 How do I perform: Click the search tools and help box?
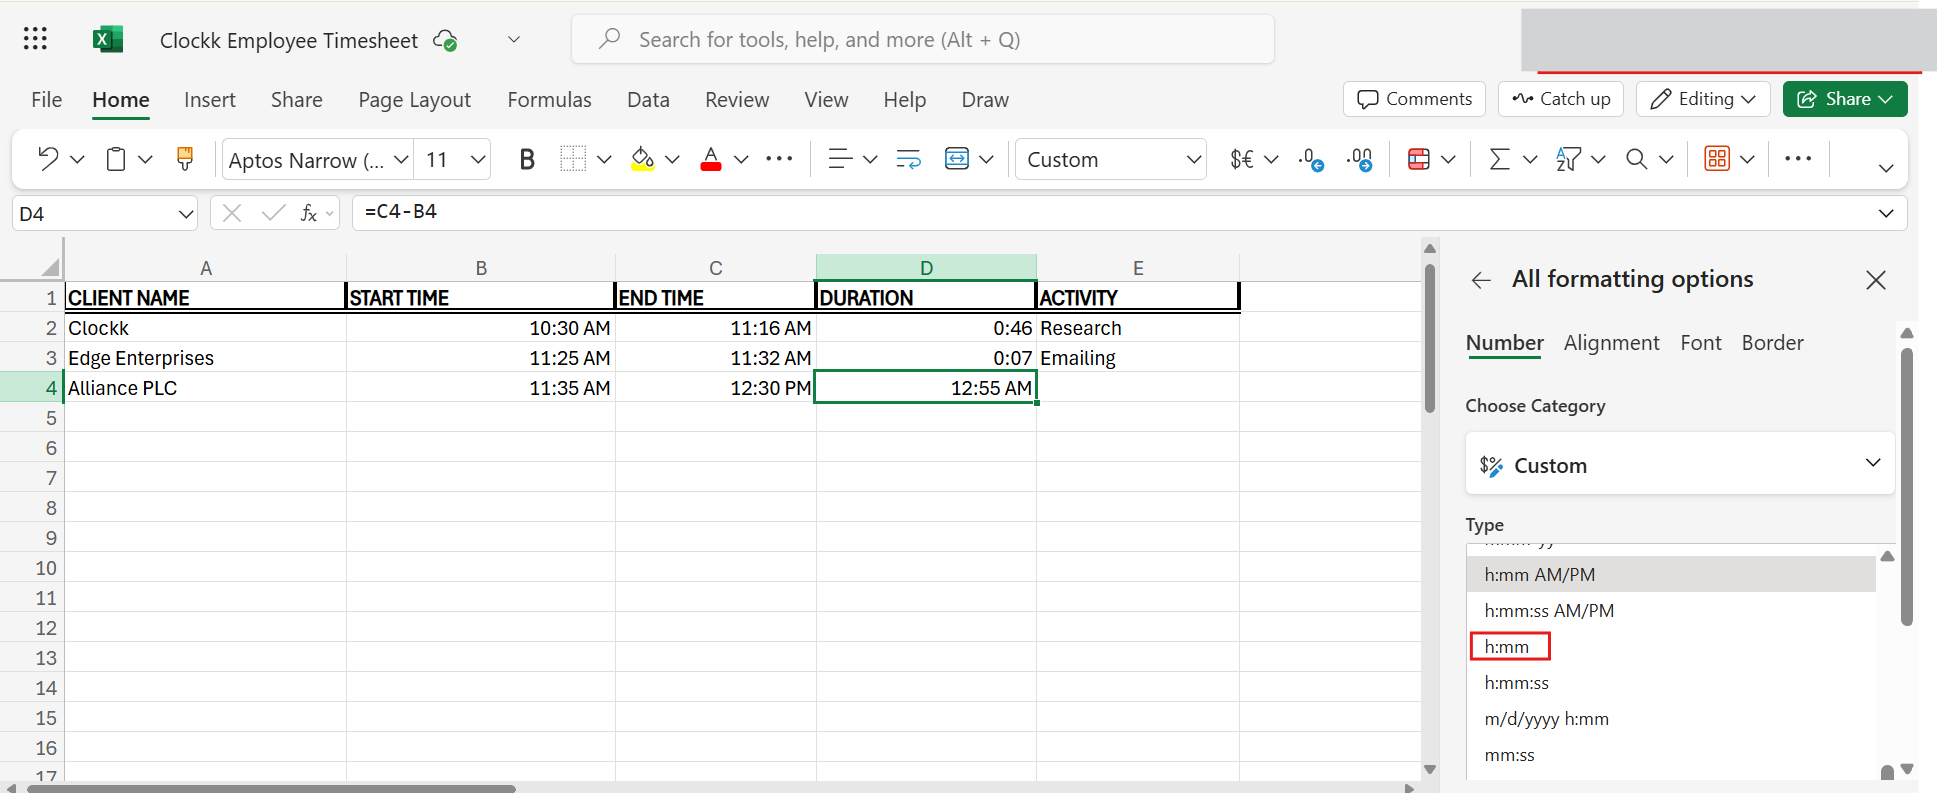(x=923, y=40)
